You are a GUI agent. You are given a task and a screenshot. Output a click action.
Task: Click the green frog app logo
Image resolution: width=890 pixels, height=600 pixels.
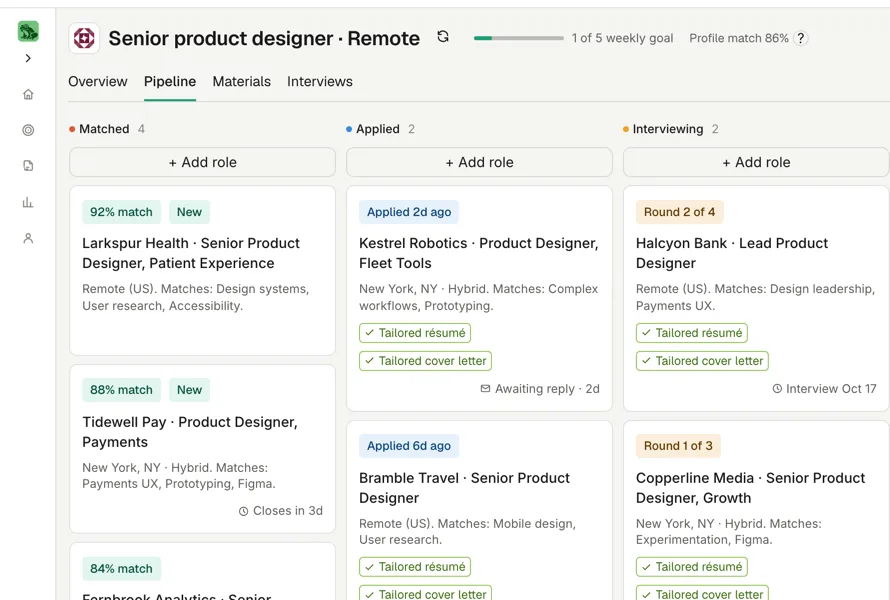pos(28,31)
